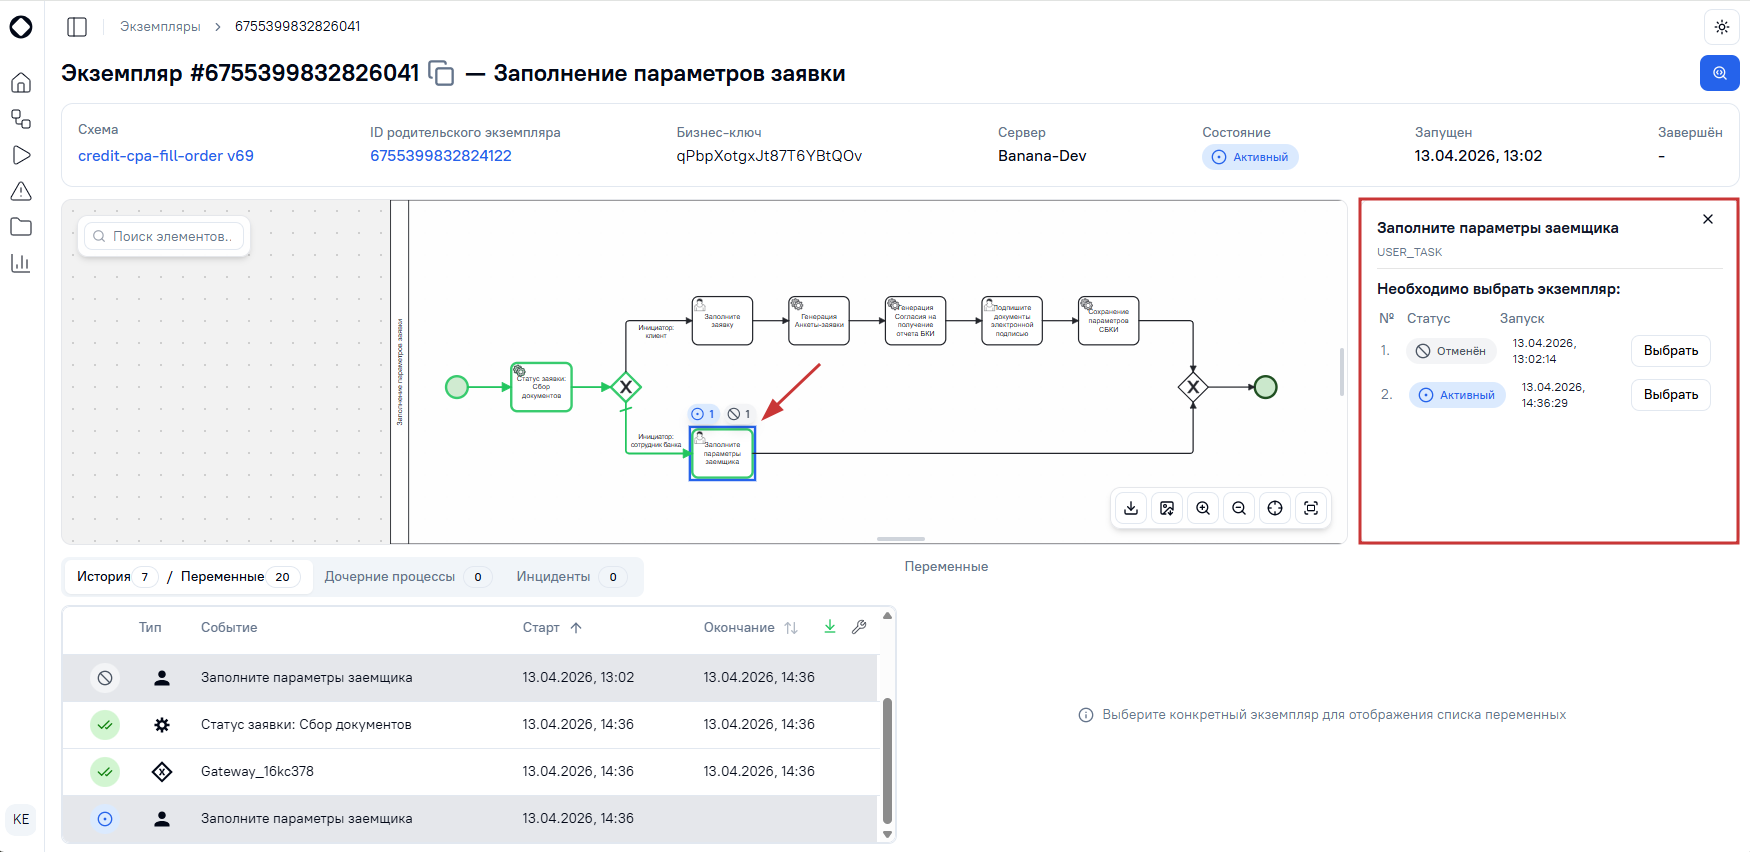Viewport: 1750px width, 852px height.
Task: Copy the instance ID with copy icon
Action: coord(441,73)
